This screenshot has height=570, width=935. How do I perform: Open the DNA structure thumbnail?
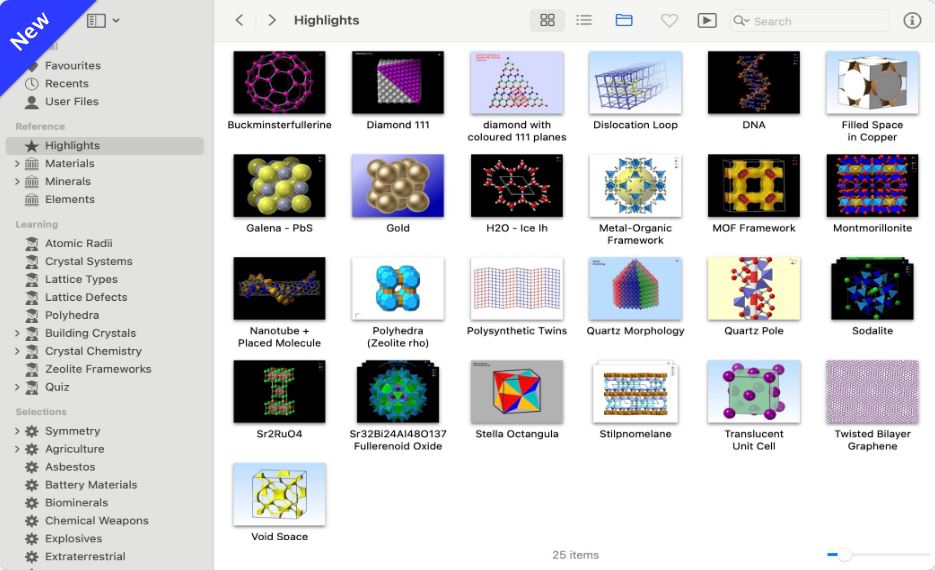point(754,82)
